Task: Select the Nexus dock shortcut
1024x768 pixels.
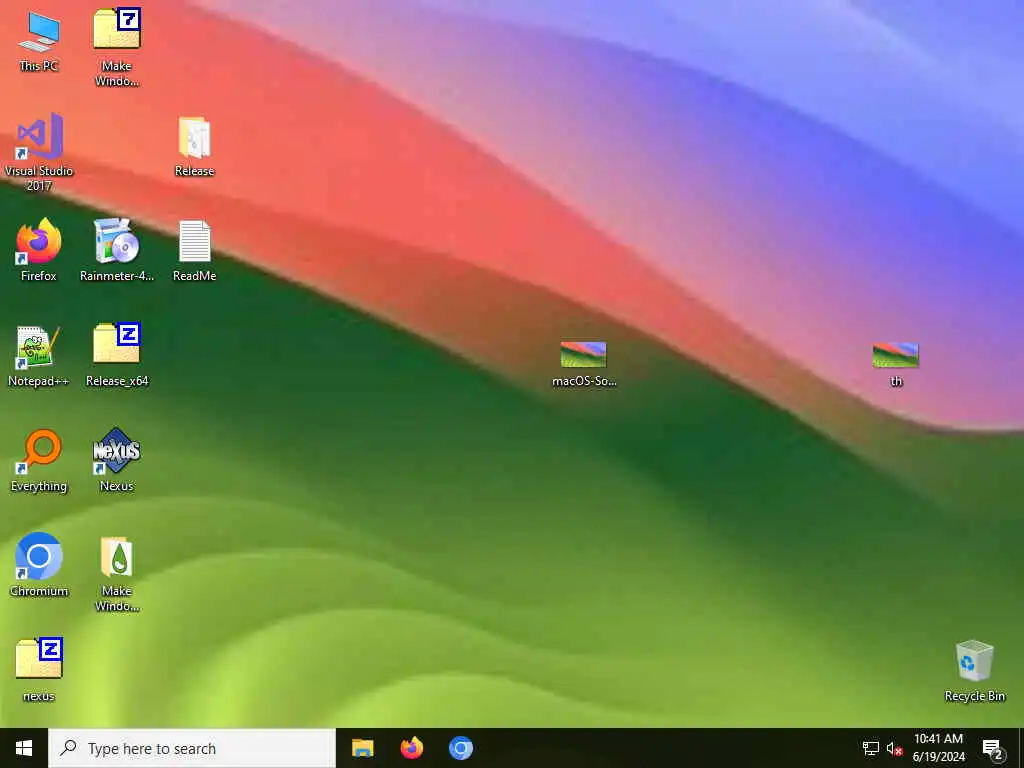Action: (x=117, y=460)
